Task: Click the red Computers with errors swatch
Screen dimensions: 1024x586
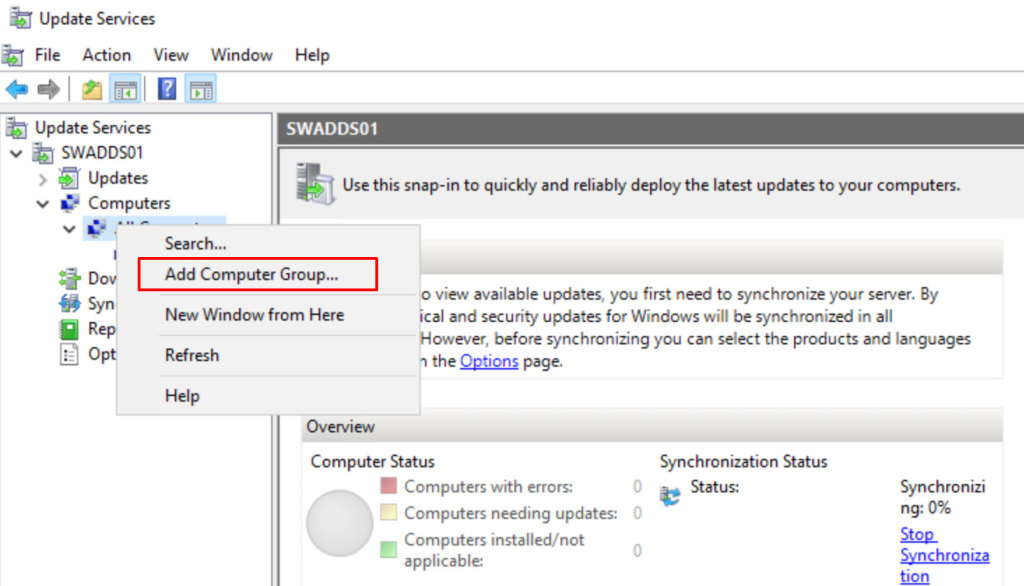Action: tap(389, 485)
